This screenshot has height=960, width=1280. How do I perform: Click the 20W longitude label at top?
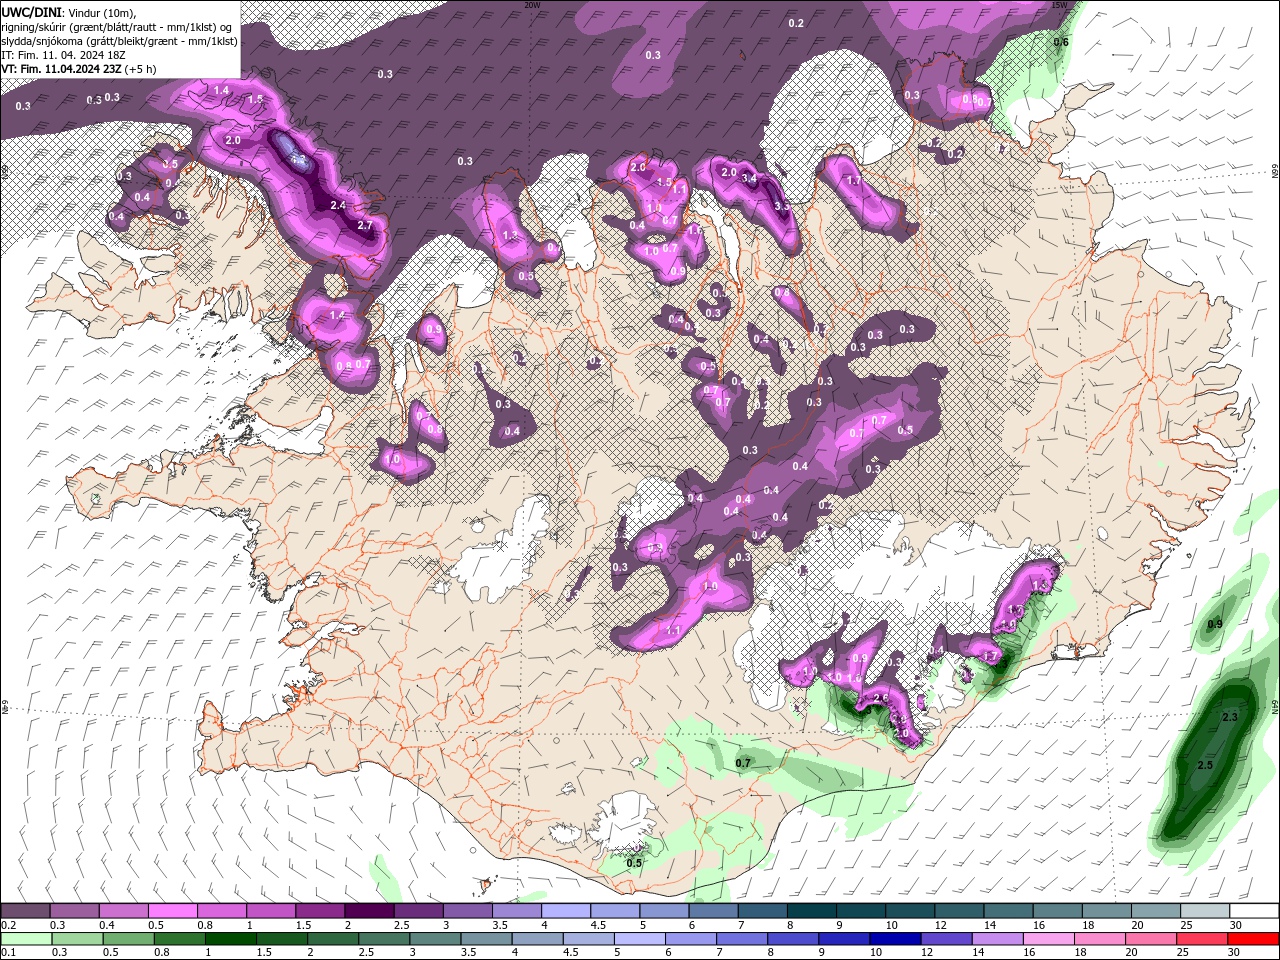click(532, 4)
